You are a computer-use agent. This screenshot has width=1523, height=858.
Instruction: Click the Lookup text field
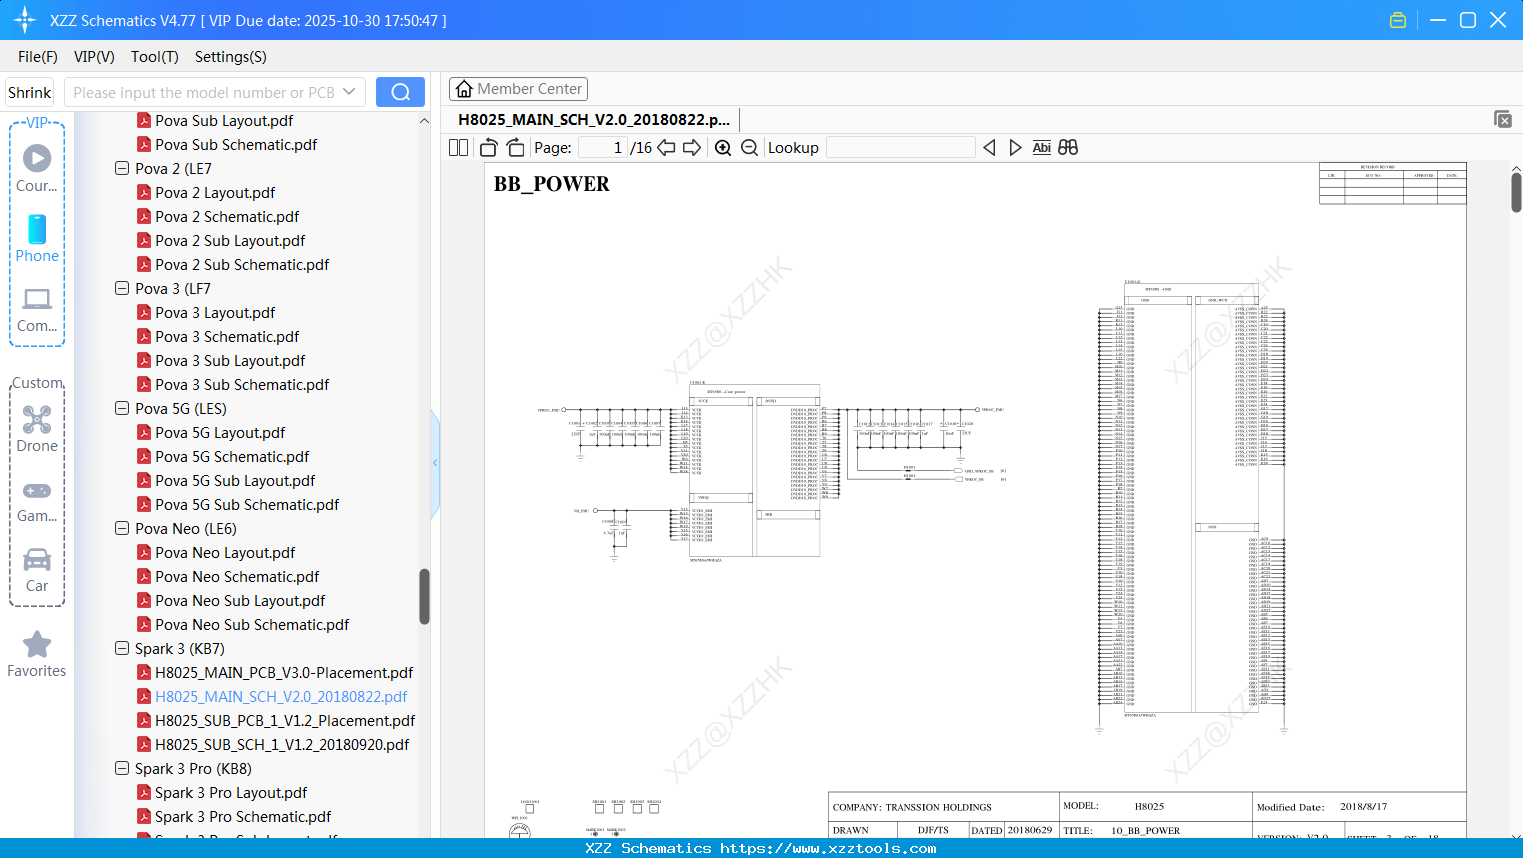(x=901, y=148)
